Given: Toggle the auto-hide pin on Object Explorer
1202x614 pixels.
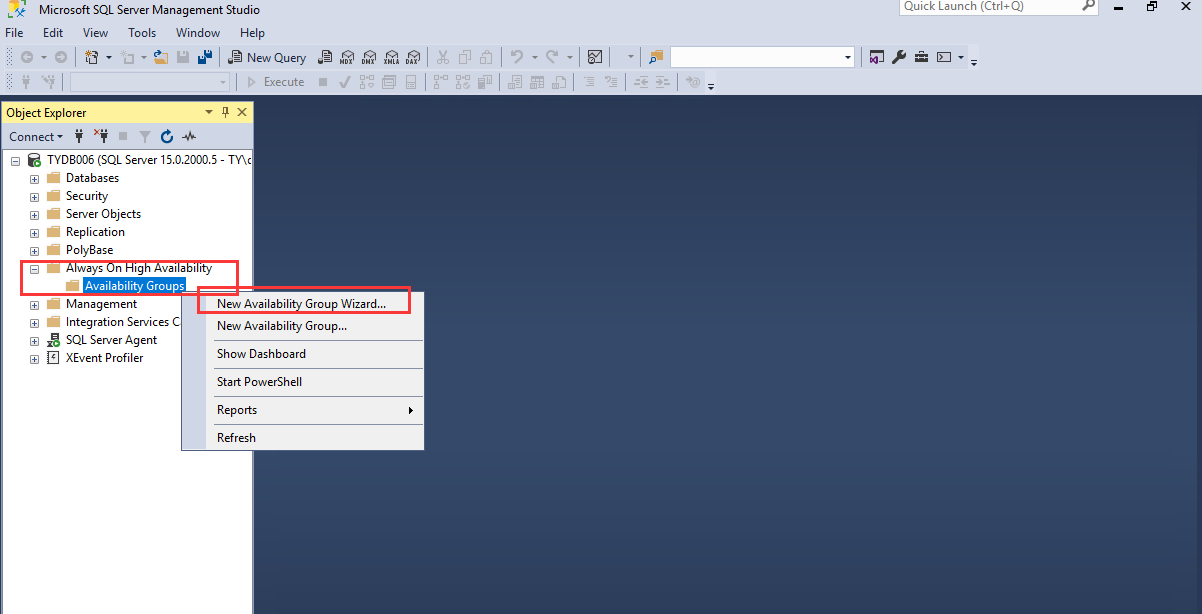Looking at the screenshot, I should tap(226, 113).
